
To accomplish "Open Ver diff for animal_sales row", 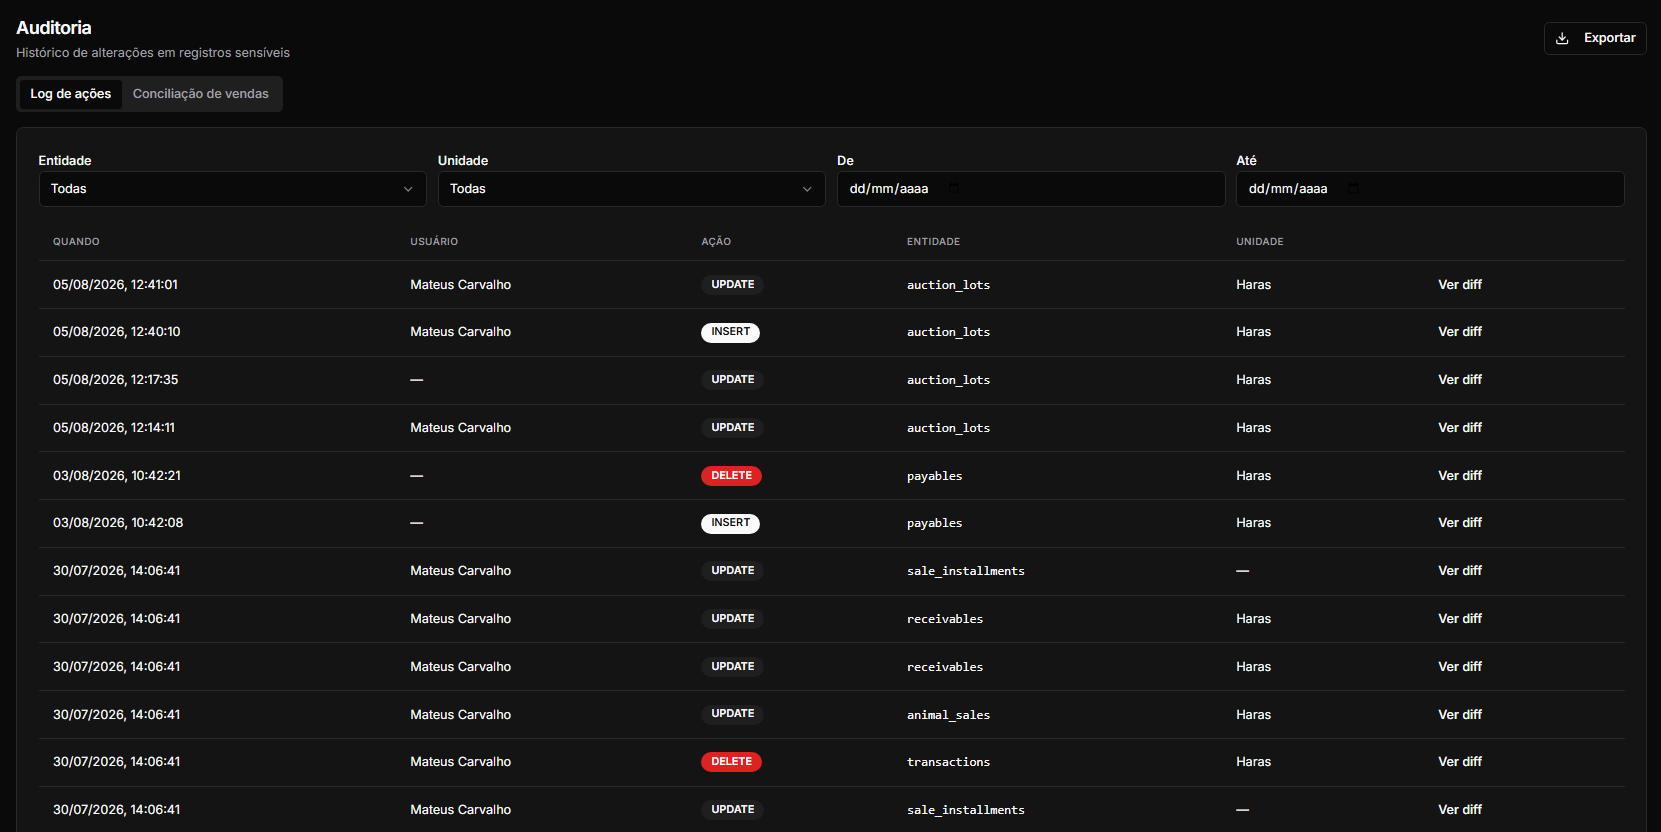I will (x=1460, y=714).
